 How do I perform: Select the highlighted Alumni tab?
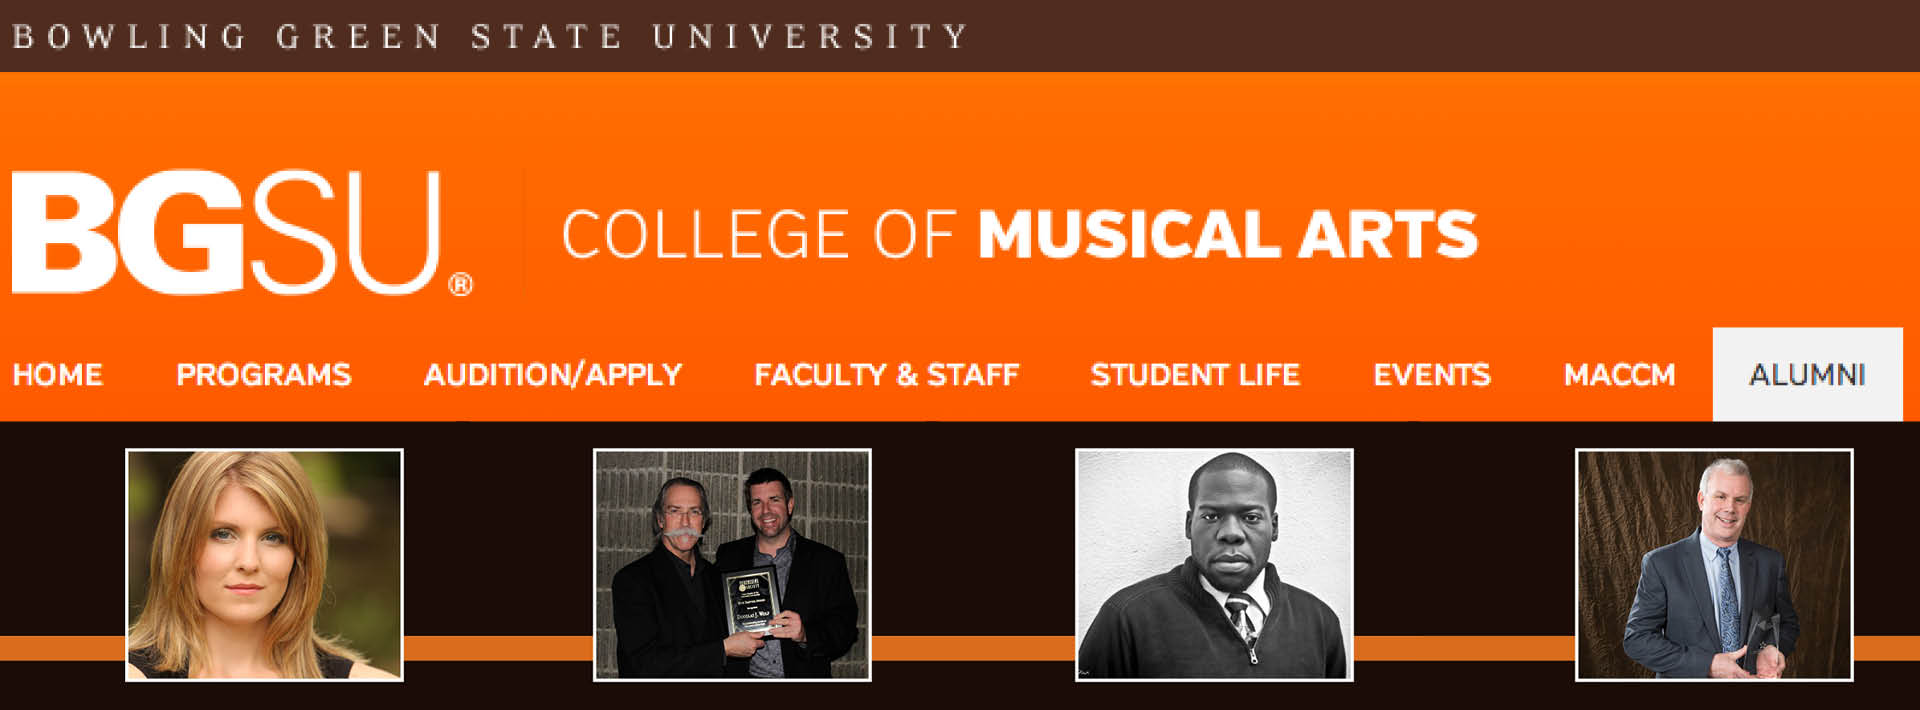1807,375
